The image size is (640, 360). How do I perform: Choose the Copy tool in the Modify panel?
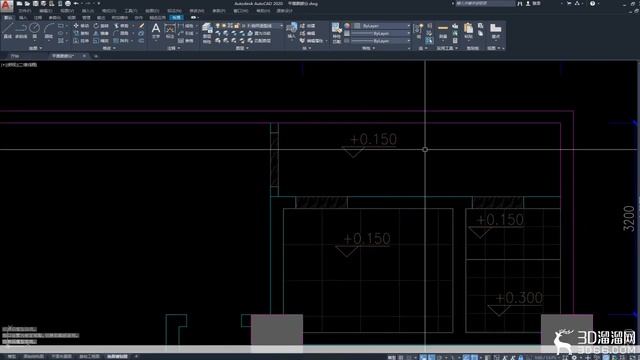pyautogui.click(x=81, y=33)
